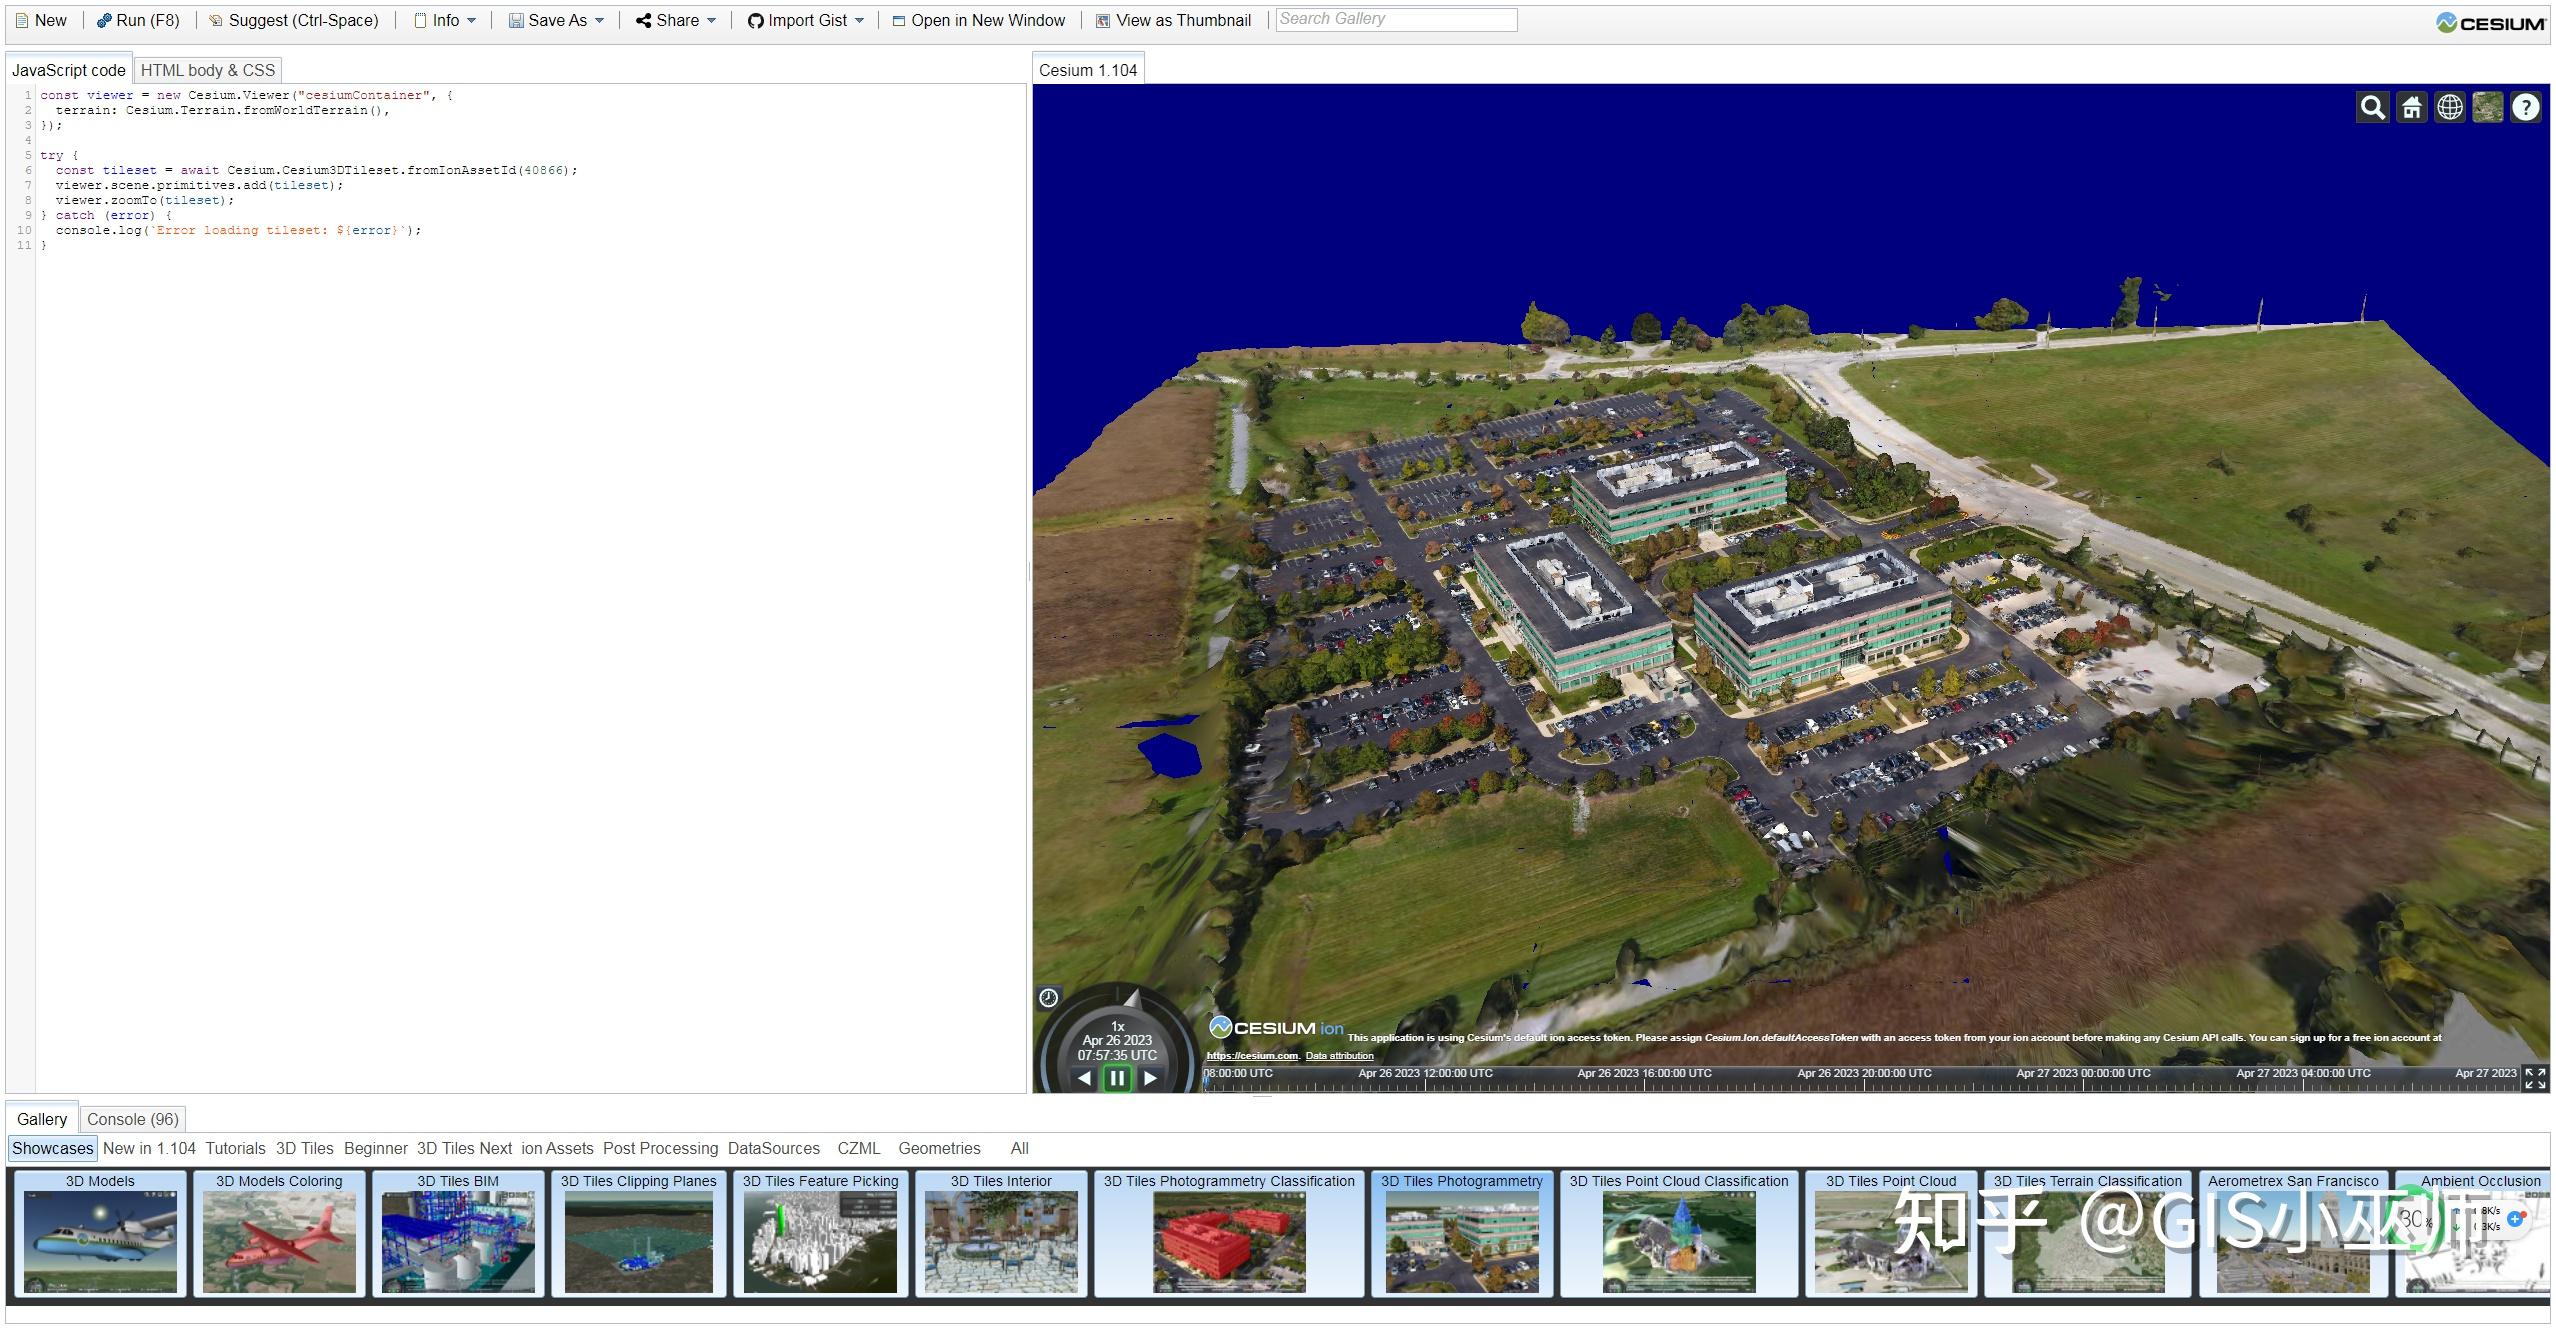The image size is (2556, 1329).
Task: Expand the Info dropdown
Action: click(x=446, y=20)
